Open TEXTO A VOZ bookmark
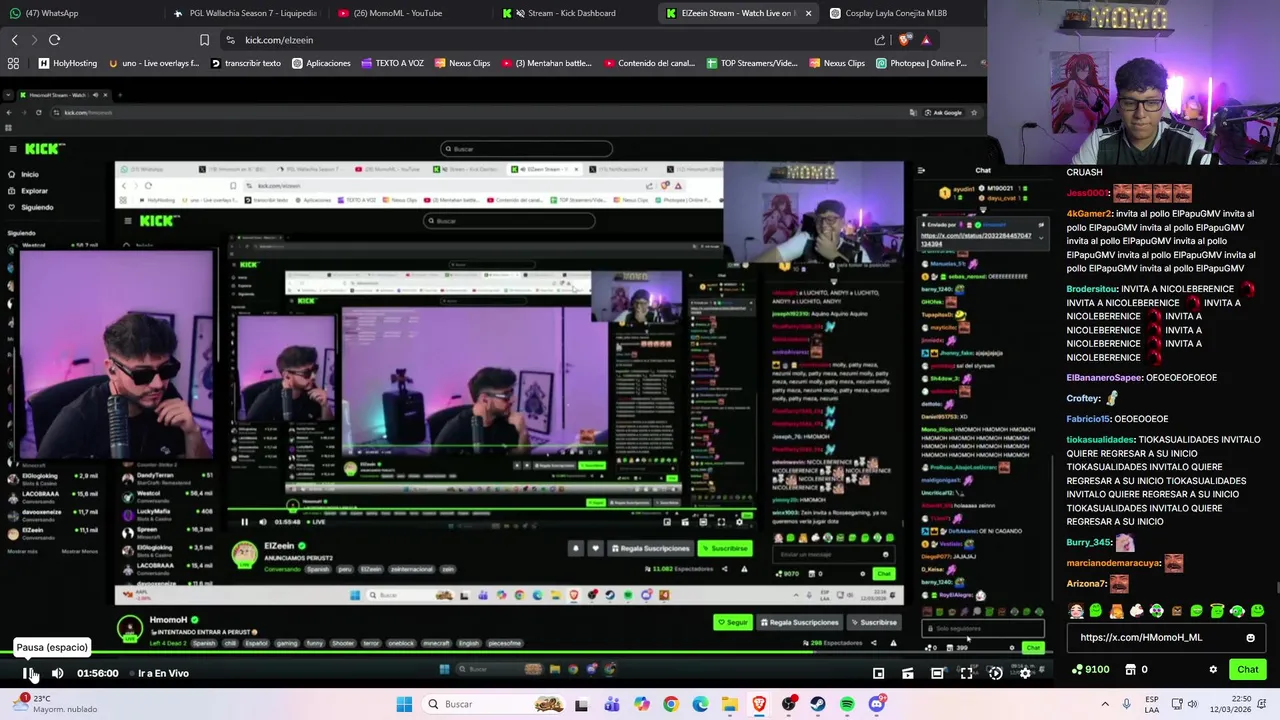1280x720 pixels. [x=391, y=63]
